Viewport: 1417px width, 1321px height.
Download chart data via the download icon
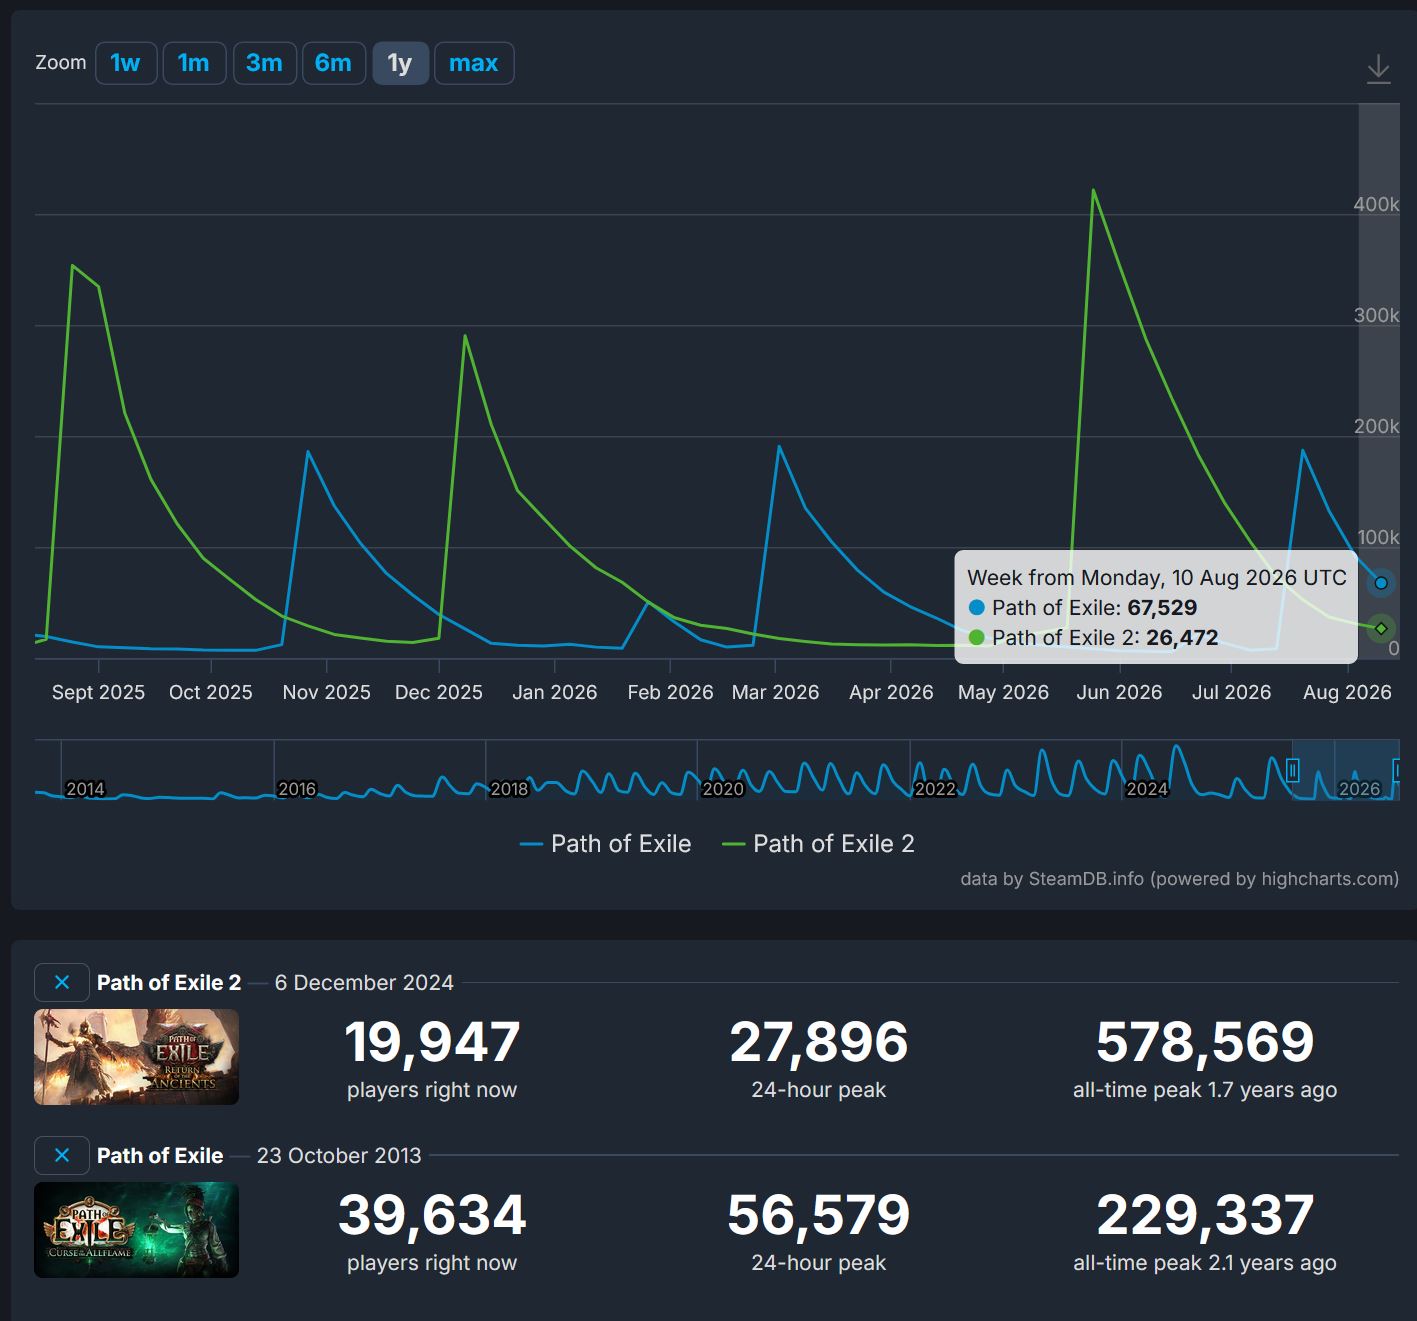pyautogui.click(x=1378, y=69)
